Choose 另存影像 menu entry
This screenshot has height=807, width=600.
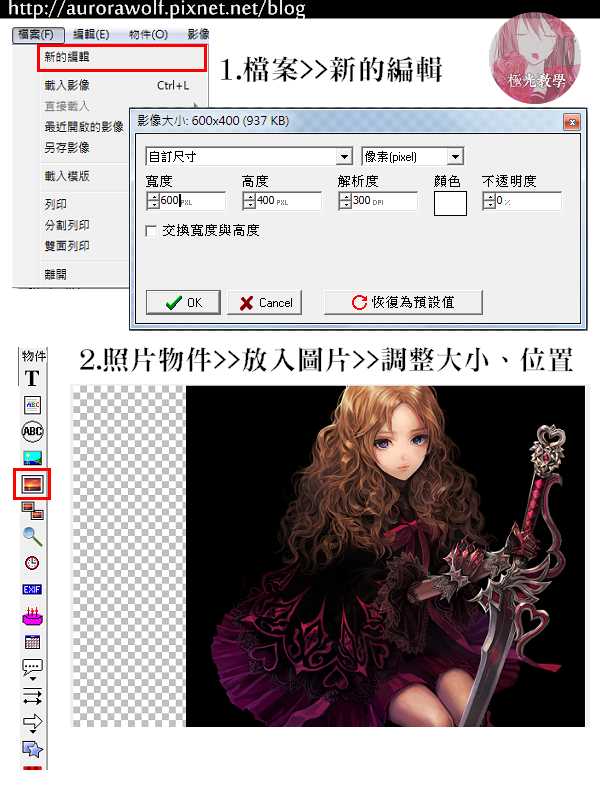coord(84,148)
